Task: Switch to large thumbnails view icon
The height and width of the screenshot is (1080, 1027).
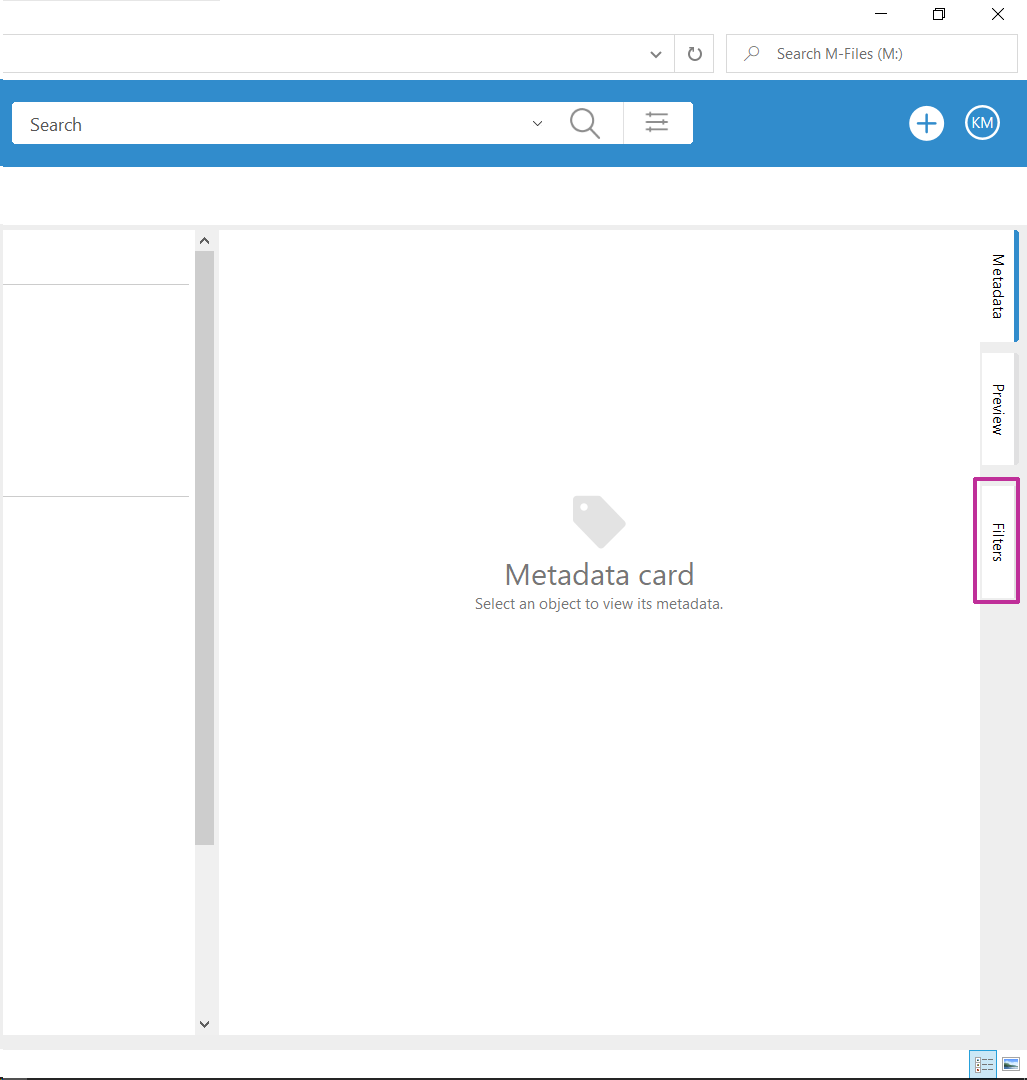Action: [1010, 1064]
